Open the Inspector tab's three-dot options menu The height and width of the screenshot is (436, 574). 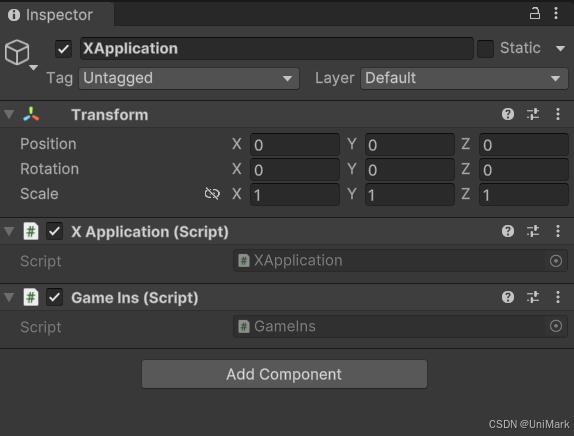pos(556,13)
